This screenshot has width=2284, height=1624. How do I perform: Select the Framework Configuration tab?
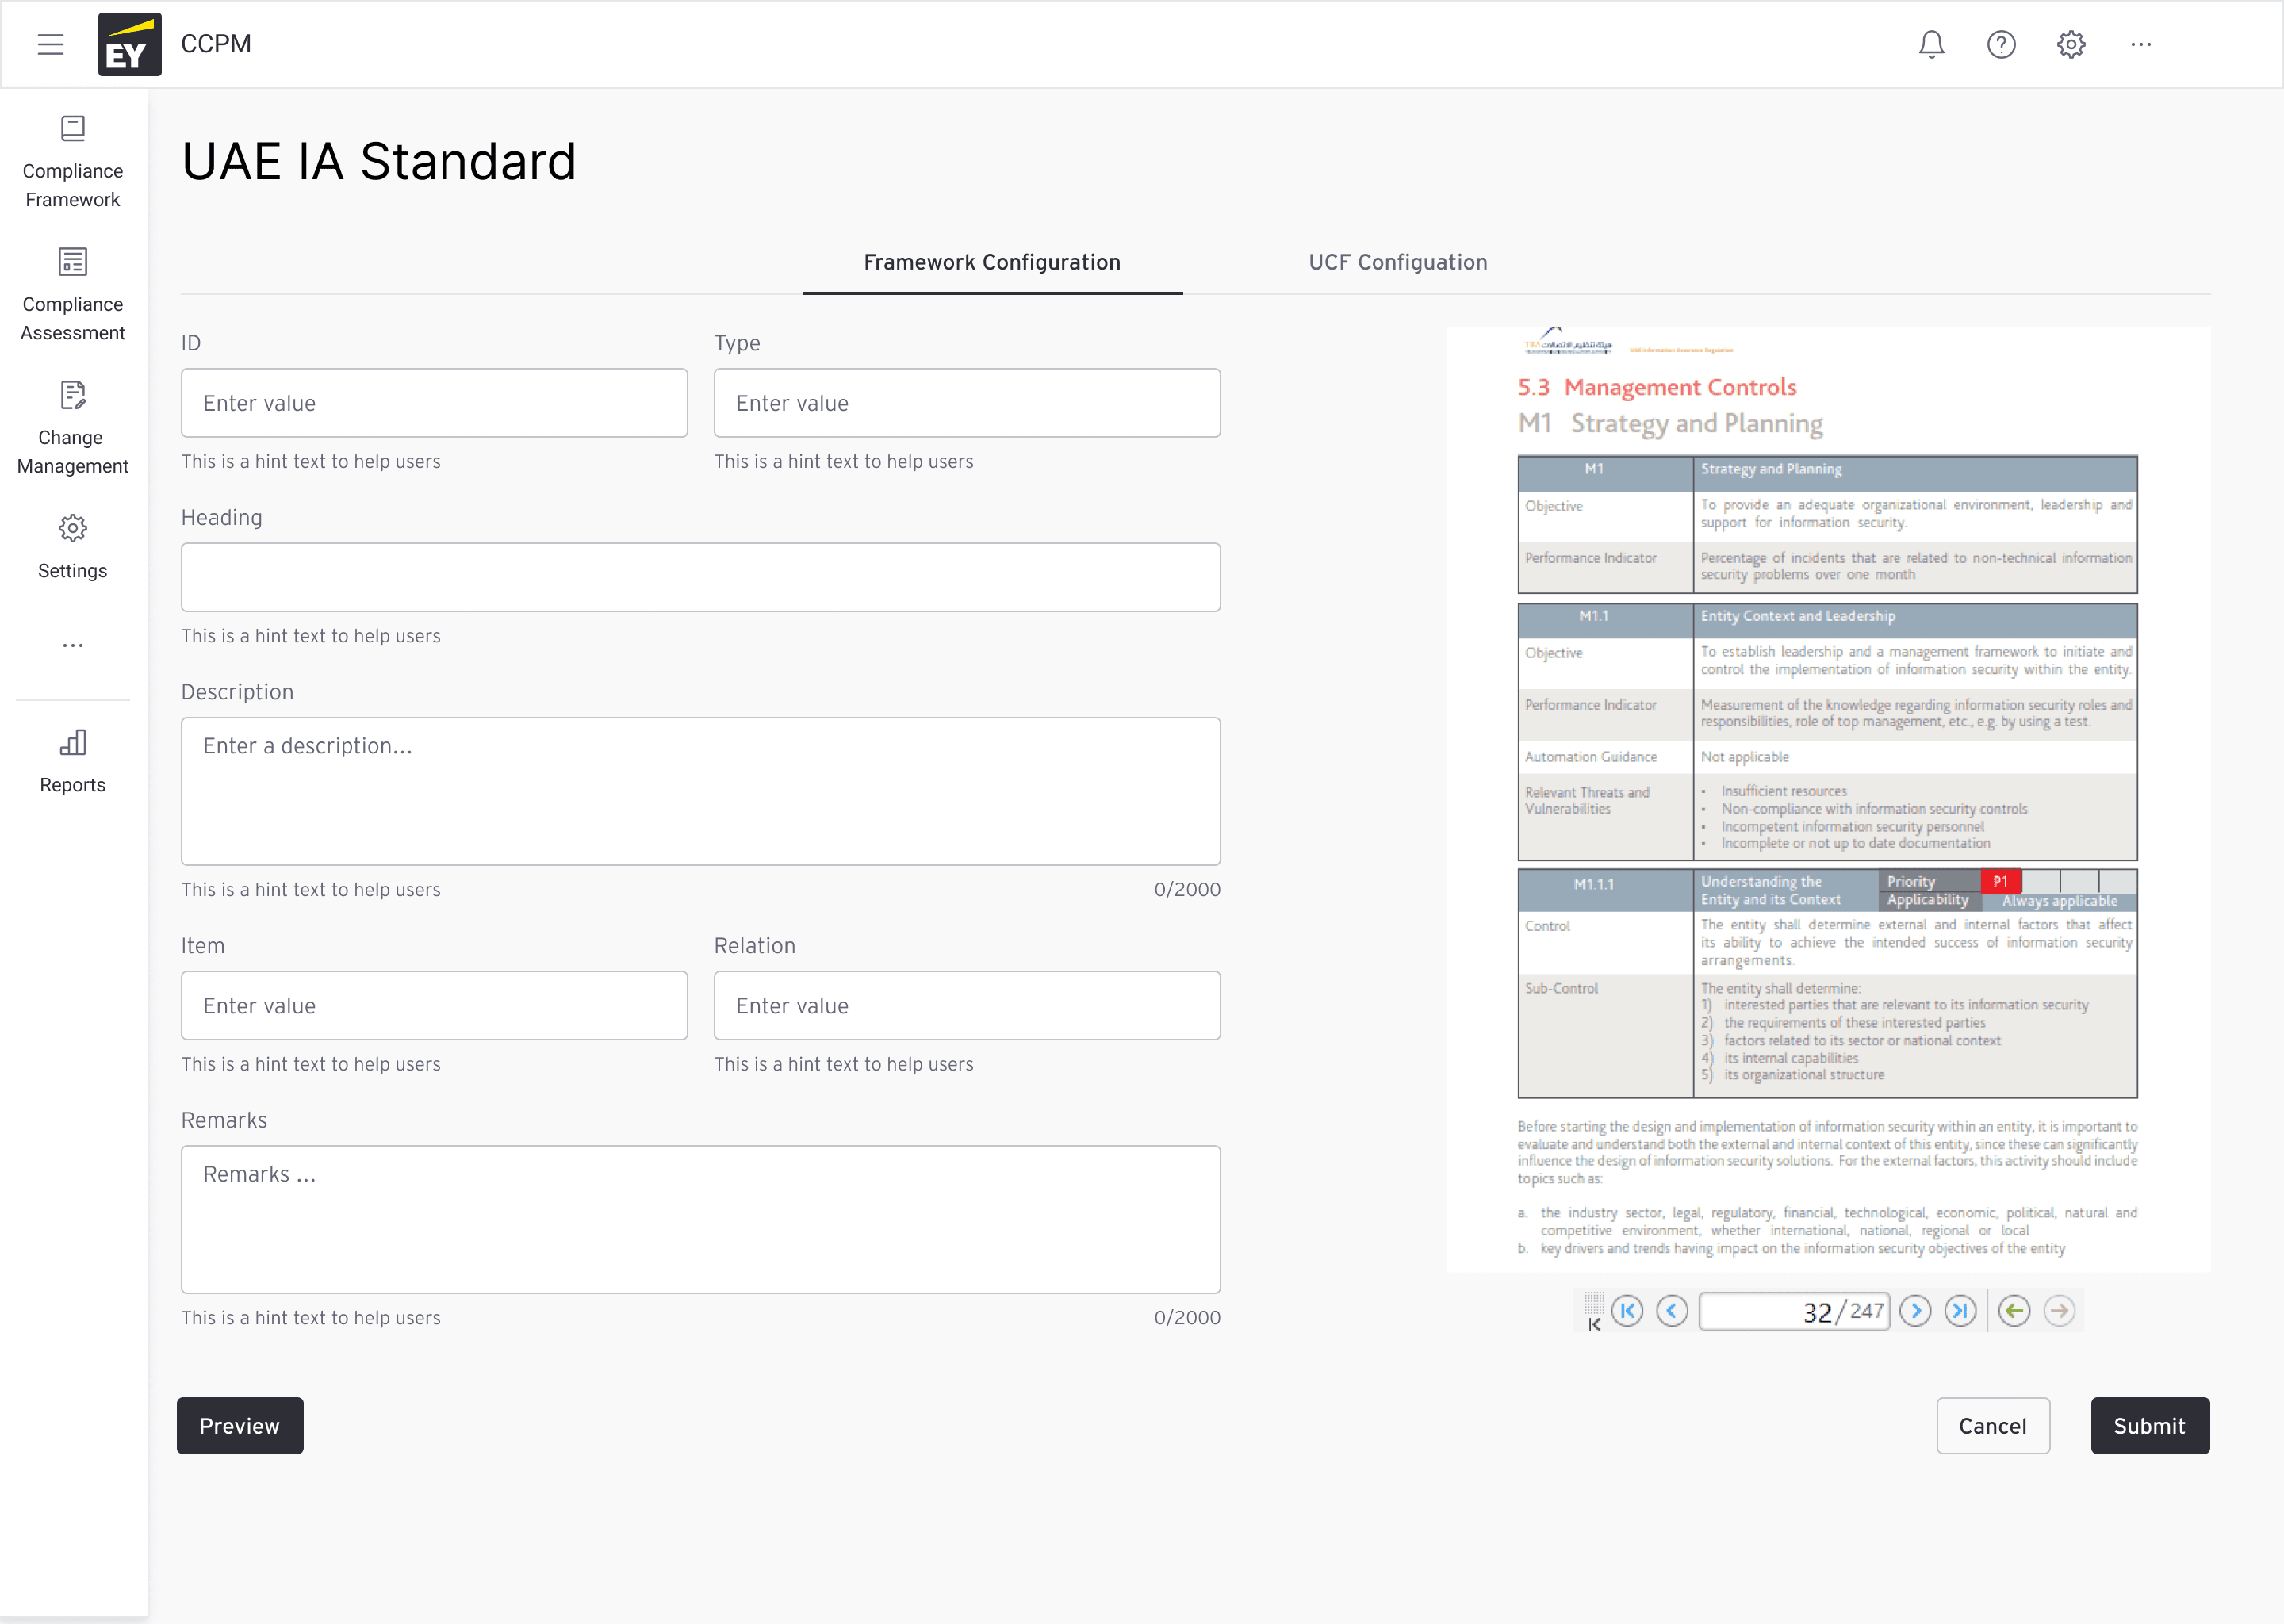[991, 262]
